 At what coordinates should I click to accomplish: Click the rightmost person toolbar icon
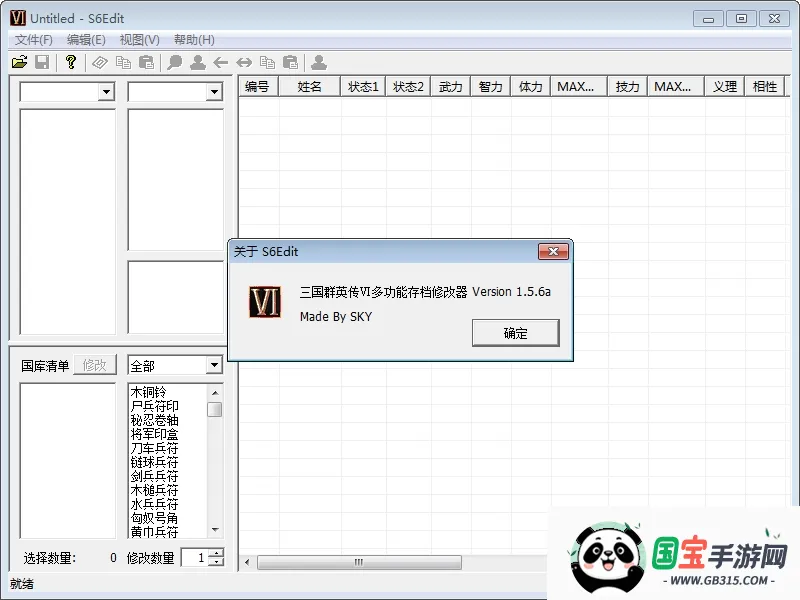click(x=318, y=62)
